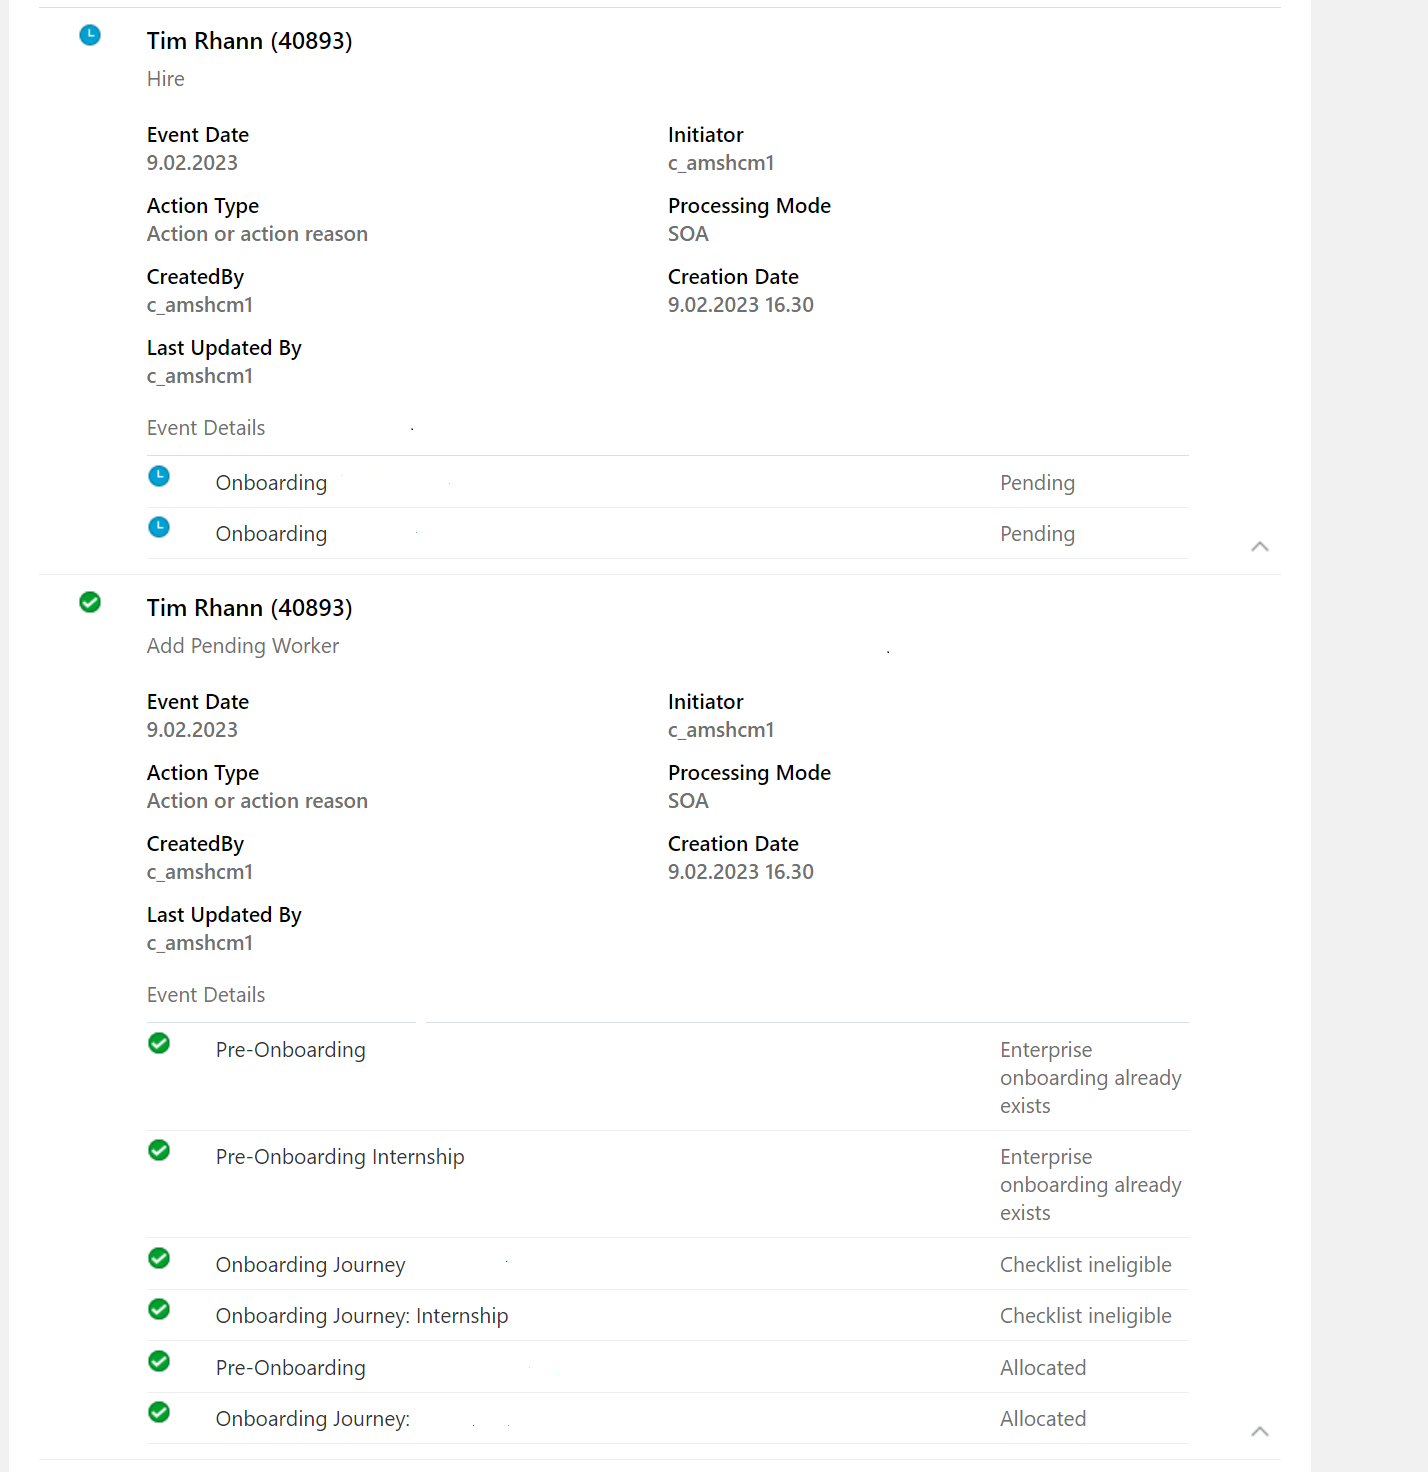Click the Checklist ineligible status text

1086,1264
